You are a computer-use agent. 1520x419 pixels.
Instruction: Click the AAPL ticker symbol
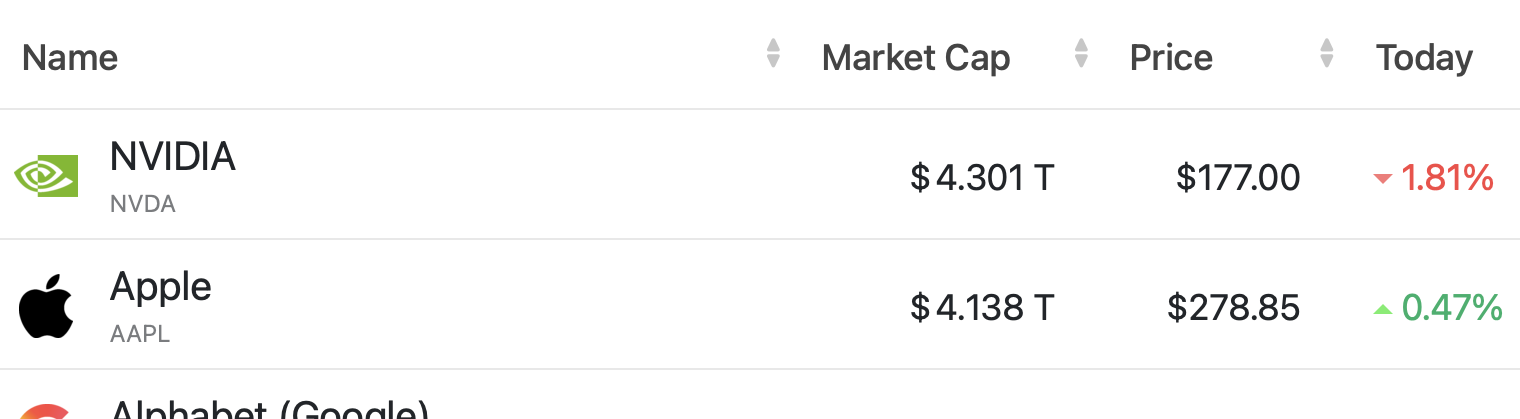[140, 334]
